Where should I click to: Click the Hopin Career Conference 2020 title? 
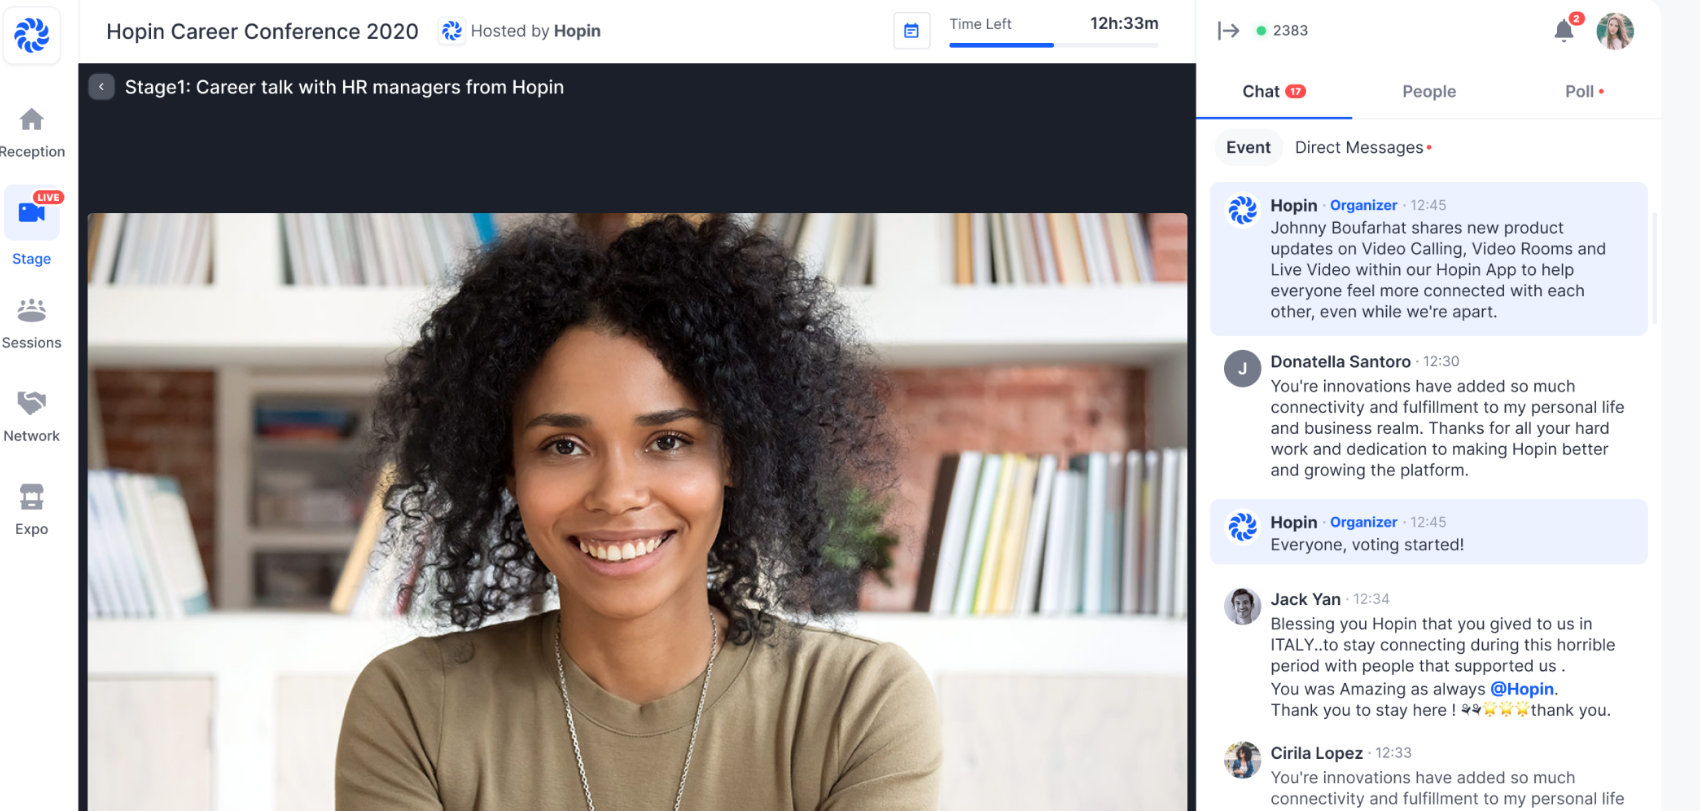pos(262,31)
